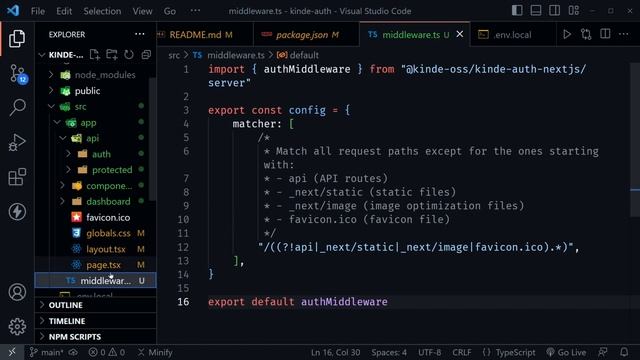Open Source Control view with 12 changes

[18, 74]
